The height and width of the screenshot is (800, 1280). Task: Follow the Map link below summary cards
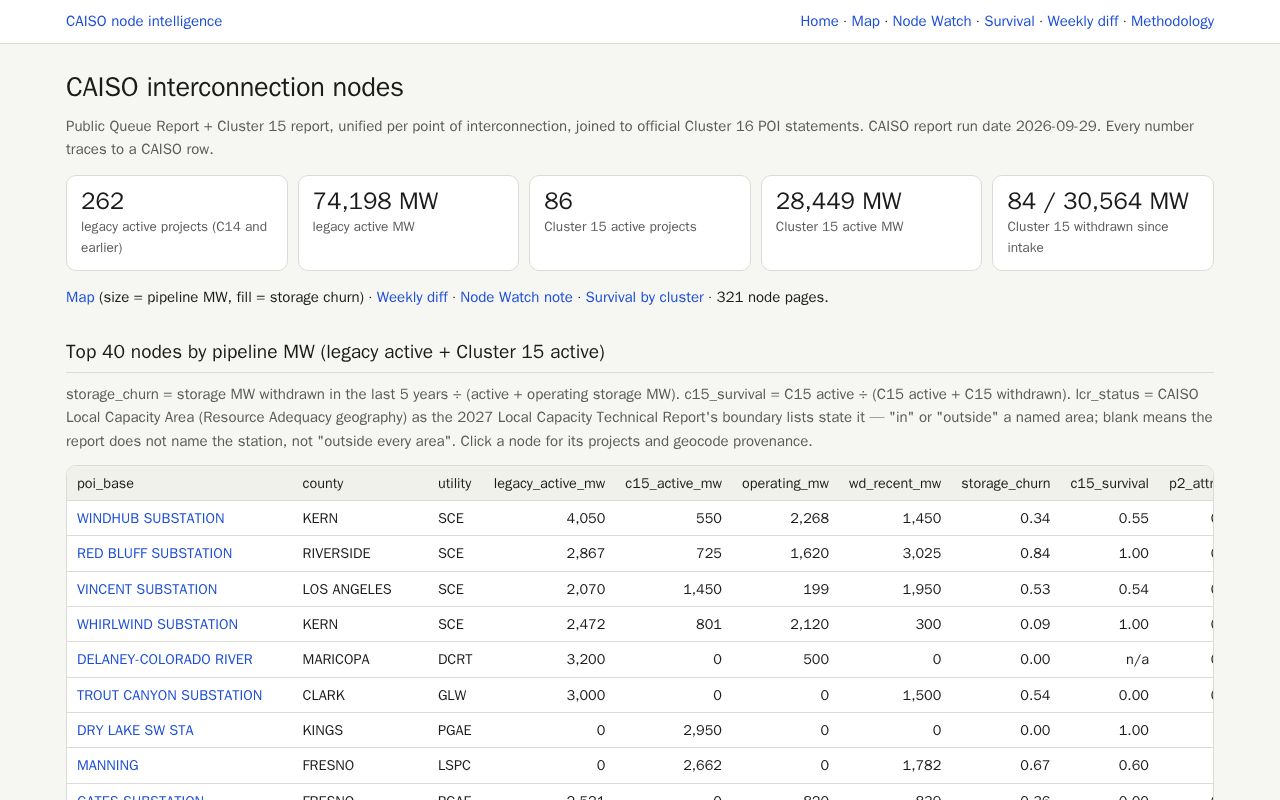(80, 297)
